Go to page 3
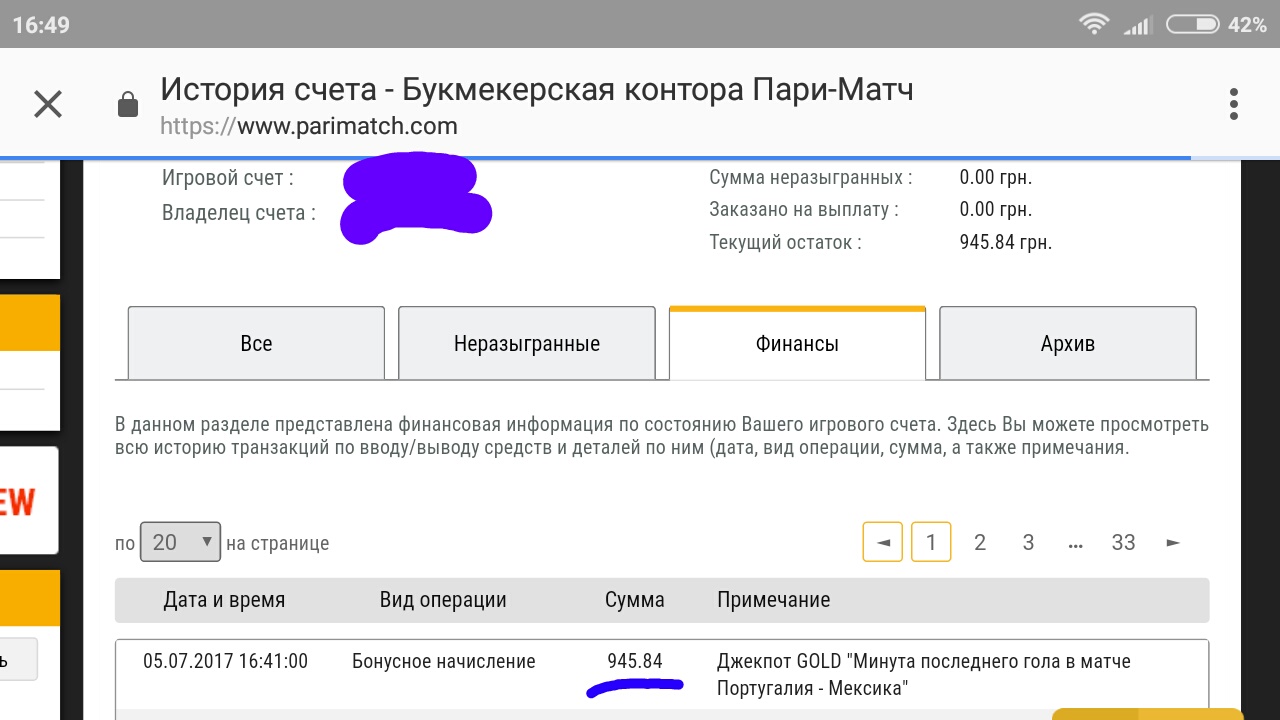This screenshot has height=720, width=1280. pos(1028,542)
